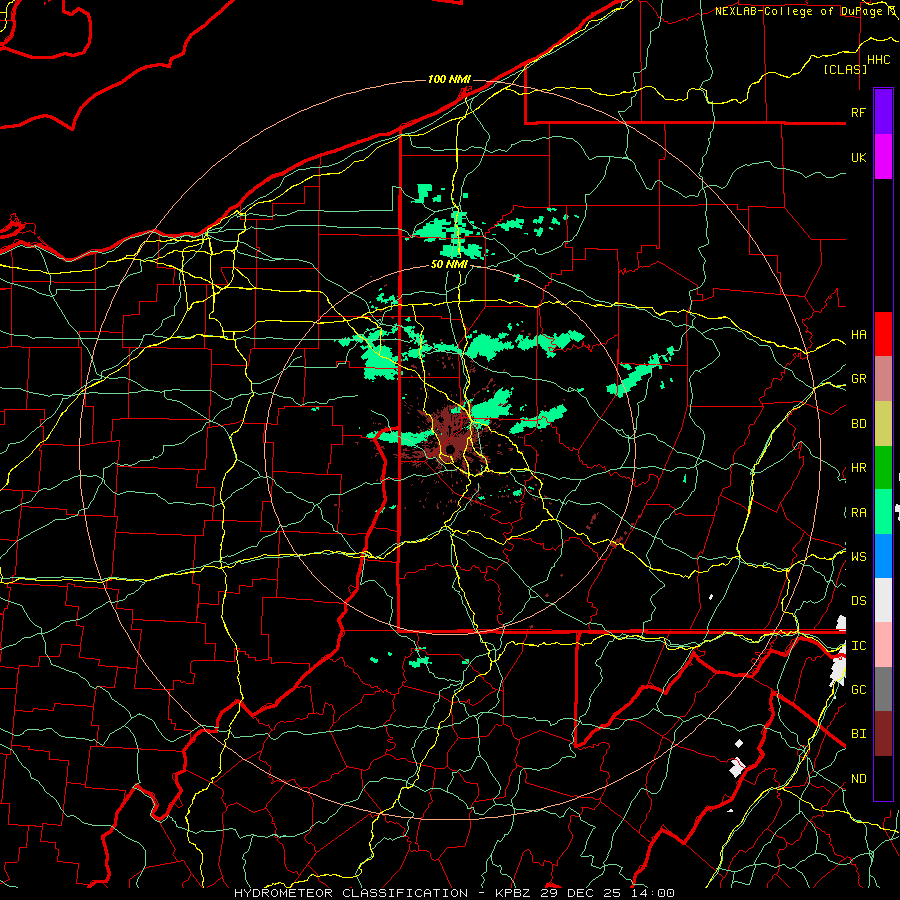
Task: Click the HA red legend swatch
Action: pos(883,334)
